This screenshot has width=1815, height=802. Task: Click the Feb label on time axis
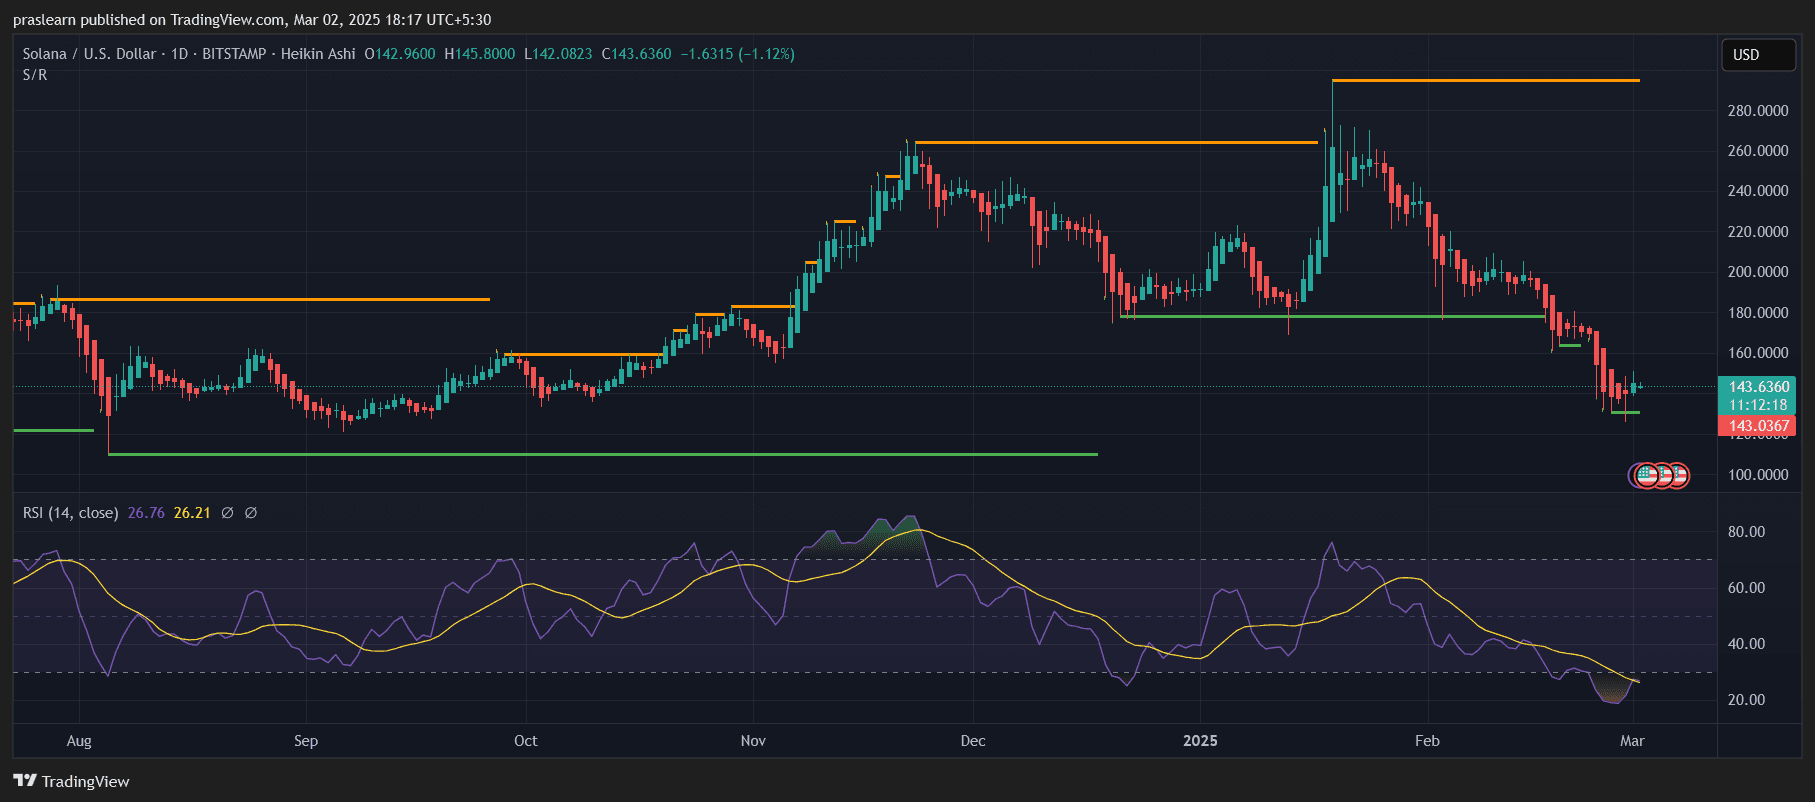1427,741
